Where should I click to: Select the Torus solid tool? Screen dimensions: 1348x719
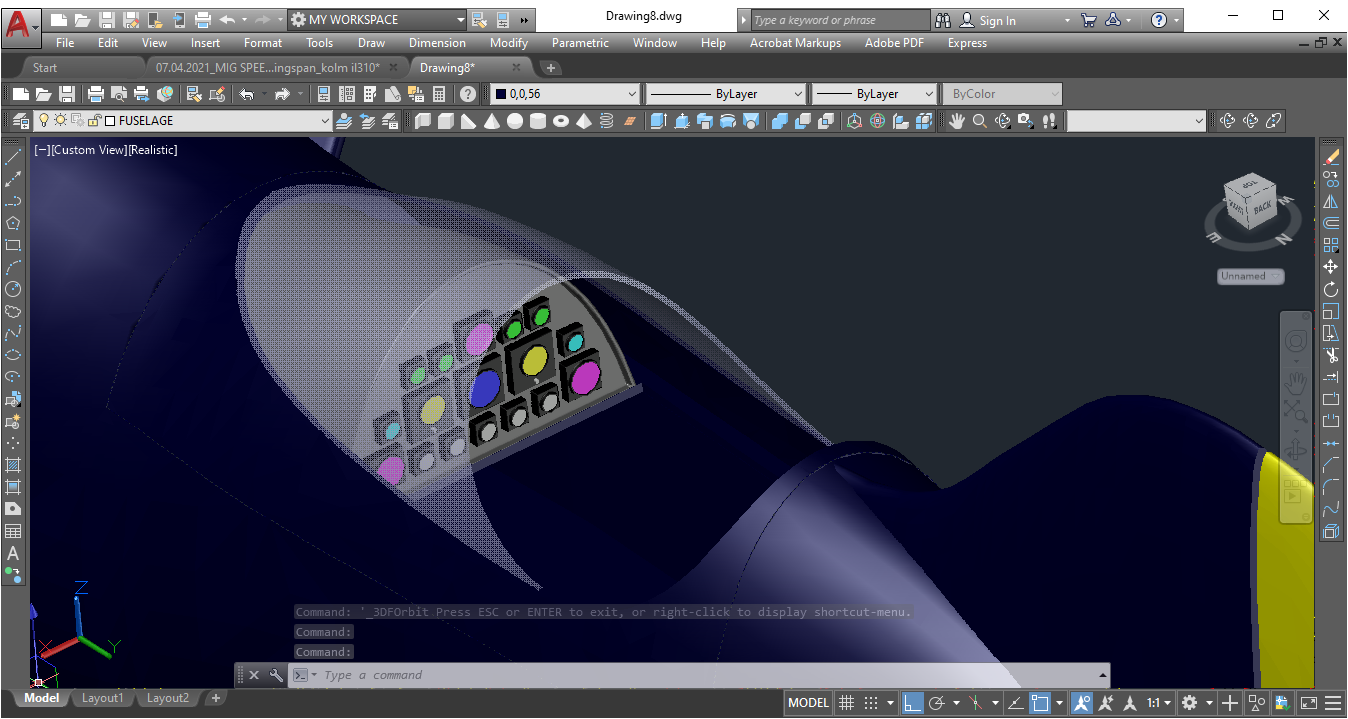tap(561, 121)
